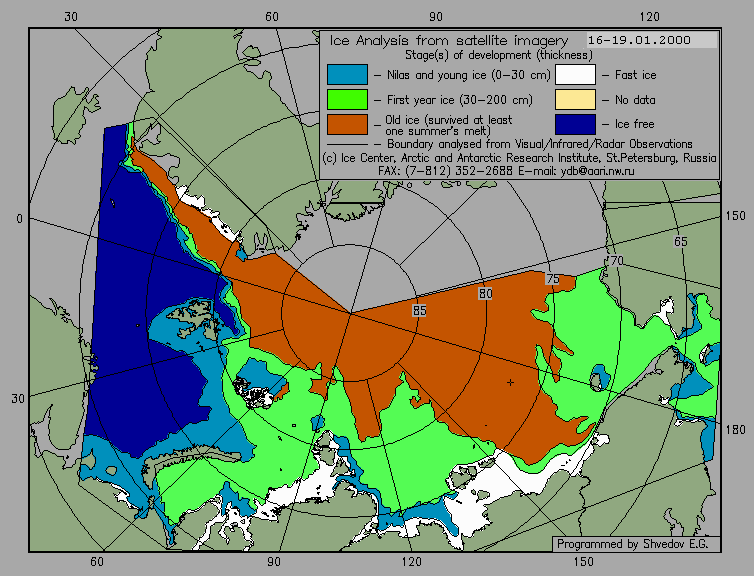Click the top-edge longitude label 120
This screenshot has height=576, width=754.
(650, 17)
